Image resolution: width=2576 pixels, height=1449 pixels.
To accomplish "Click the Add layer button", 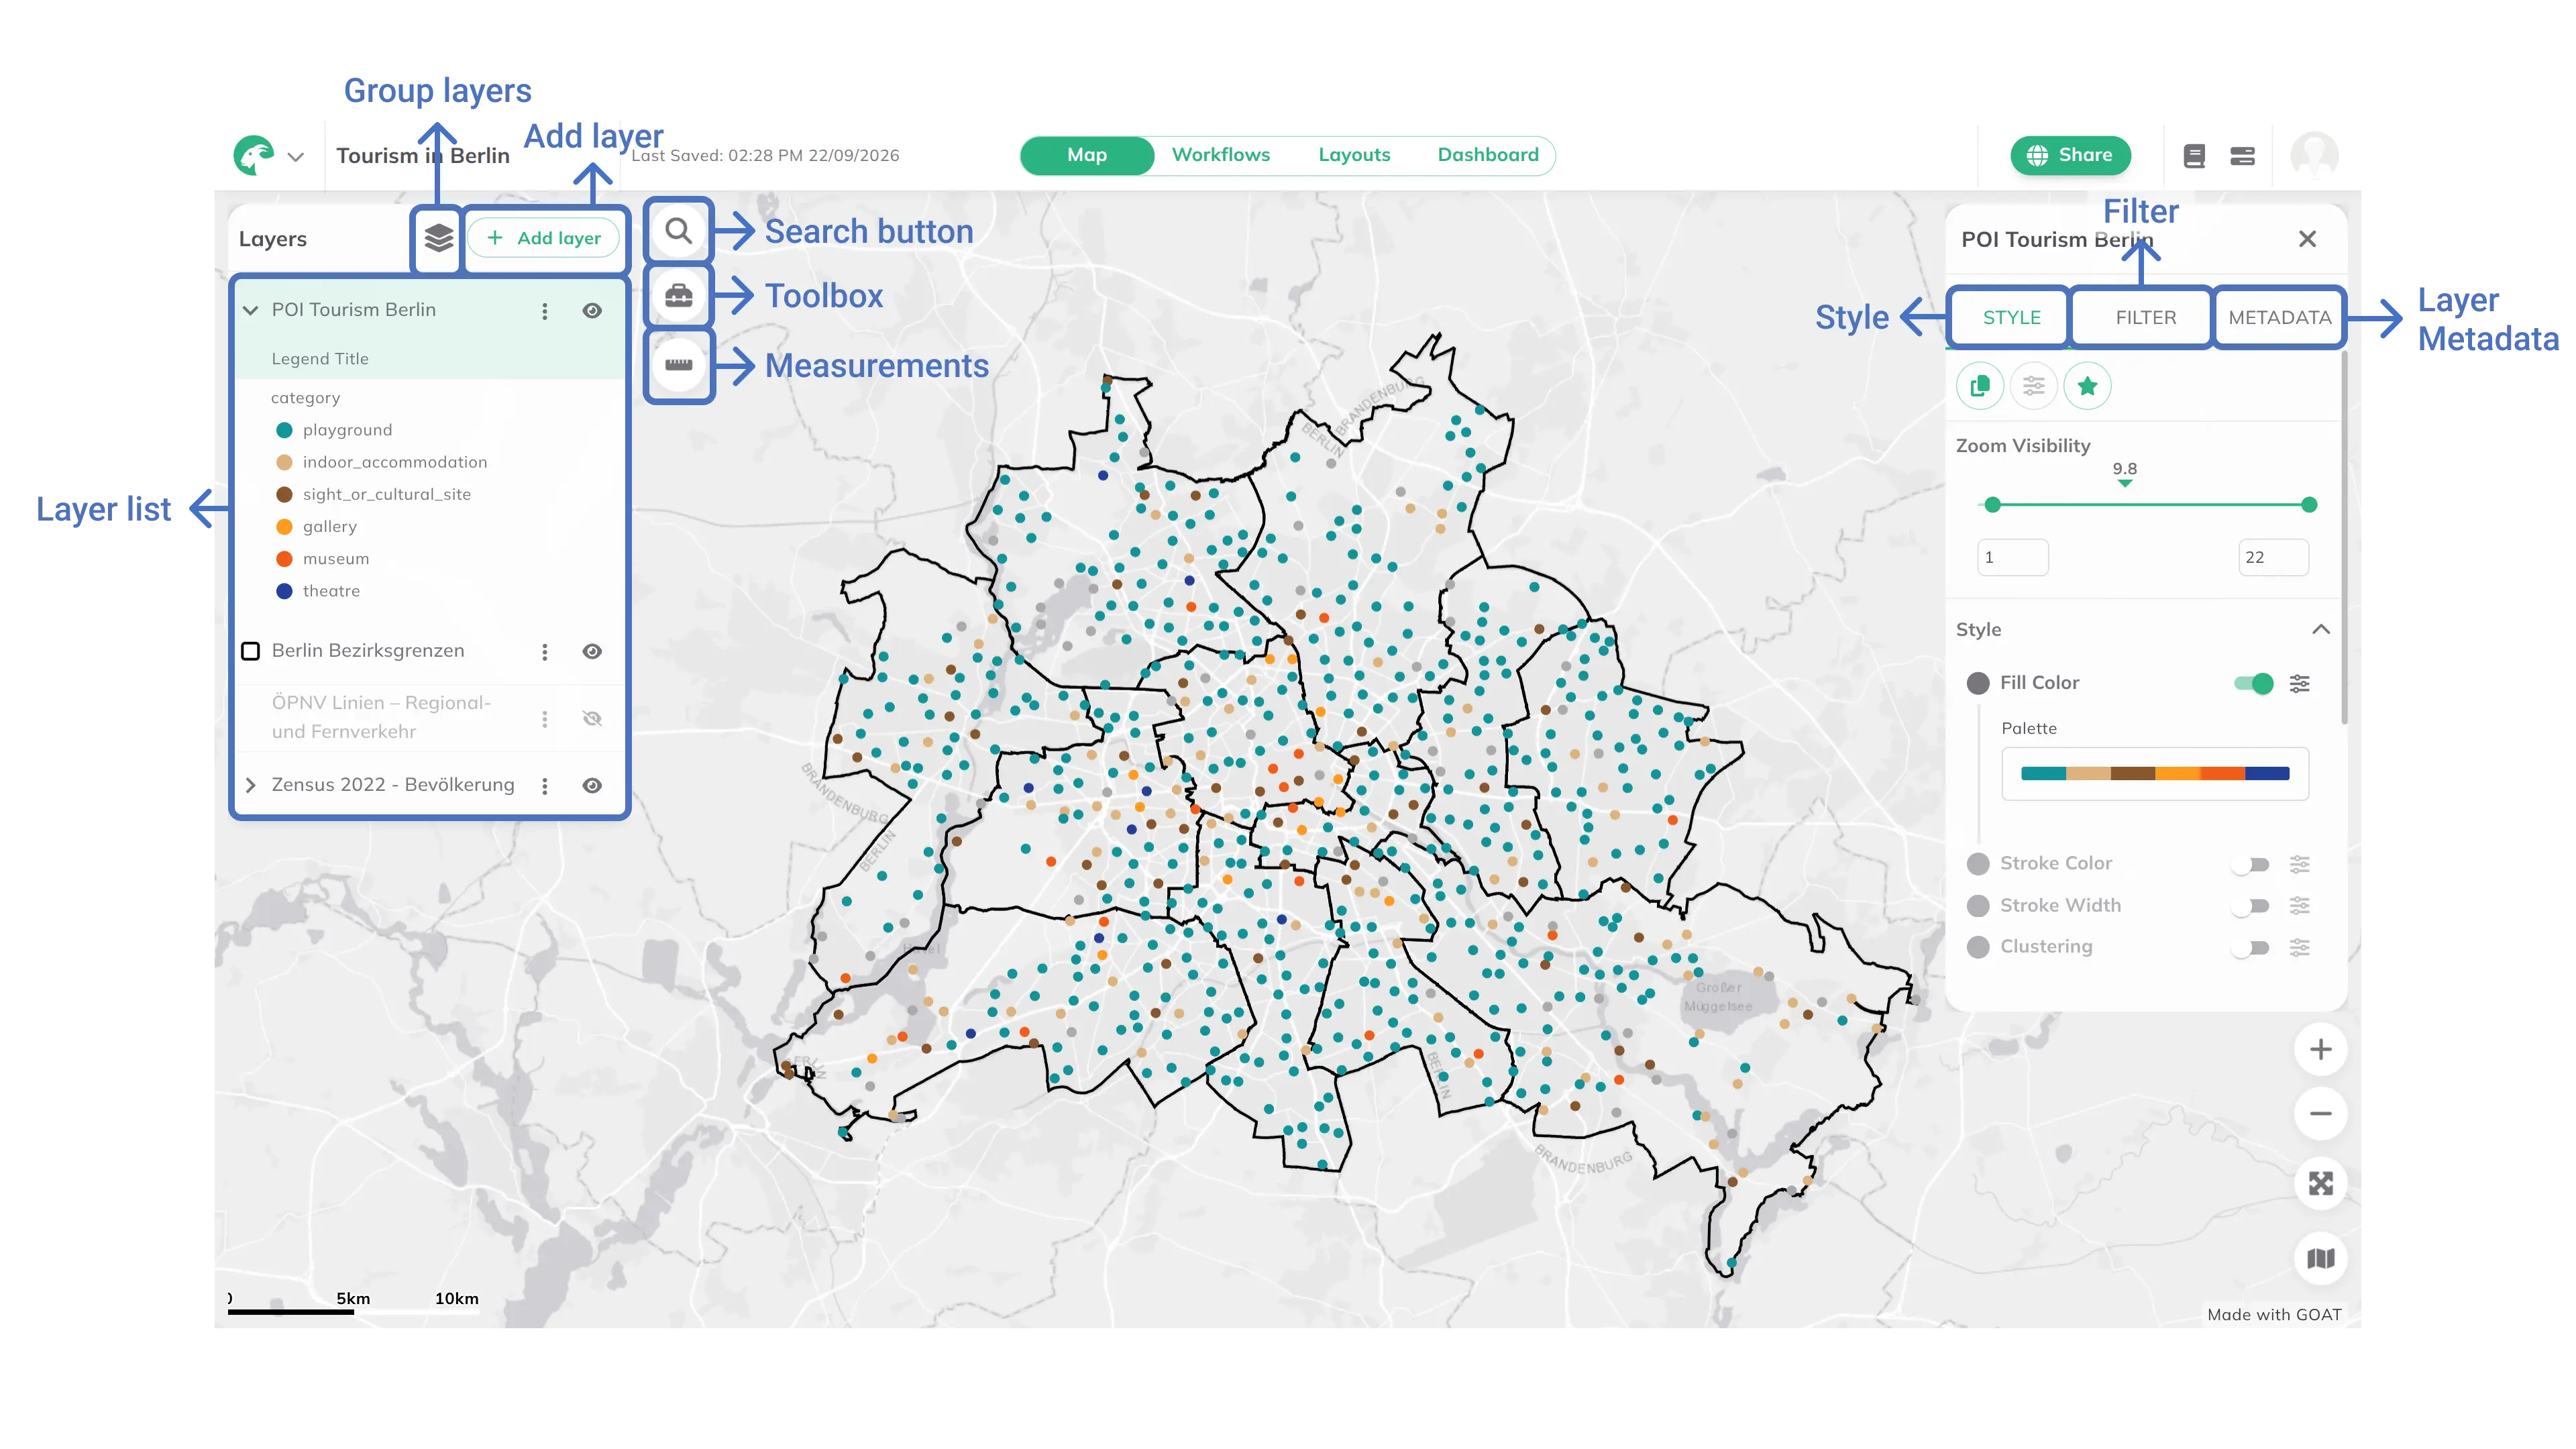I will pyautogui.click(x=543, y=238).
